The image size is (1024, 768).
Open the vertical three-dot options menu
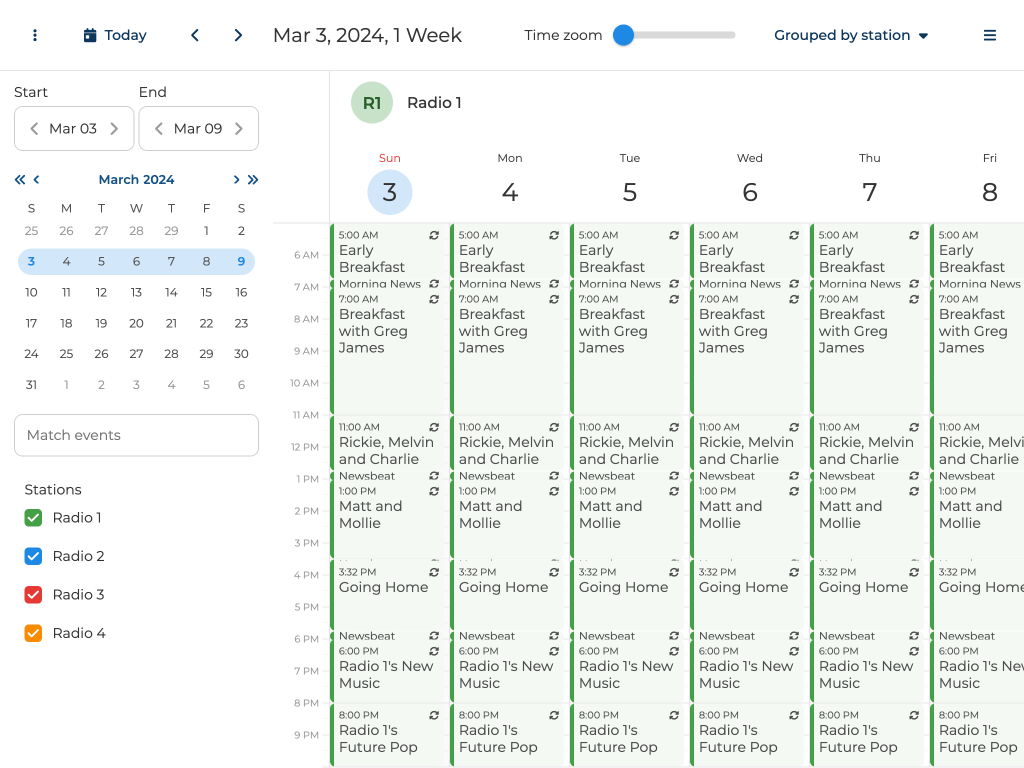[x=35, y=35]
